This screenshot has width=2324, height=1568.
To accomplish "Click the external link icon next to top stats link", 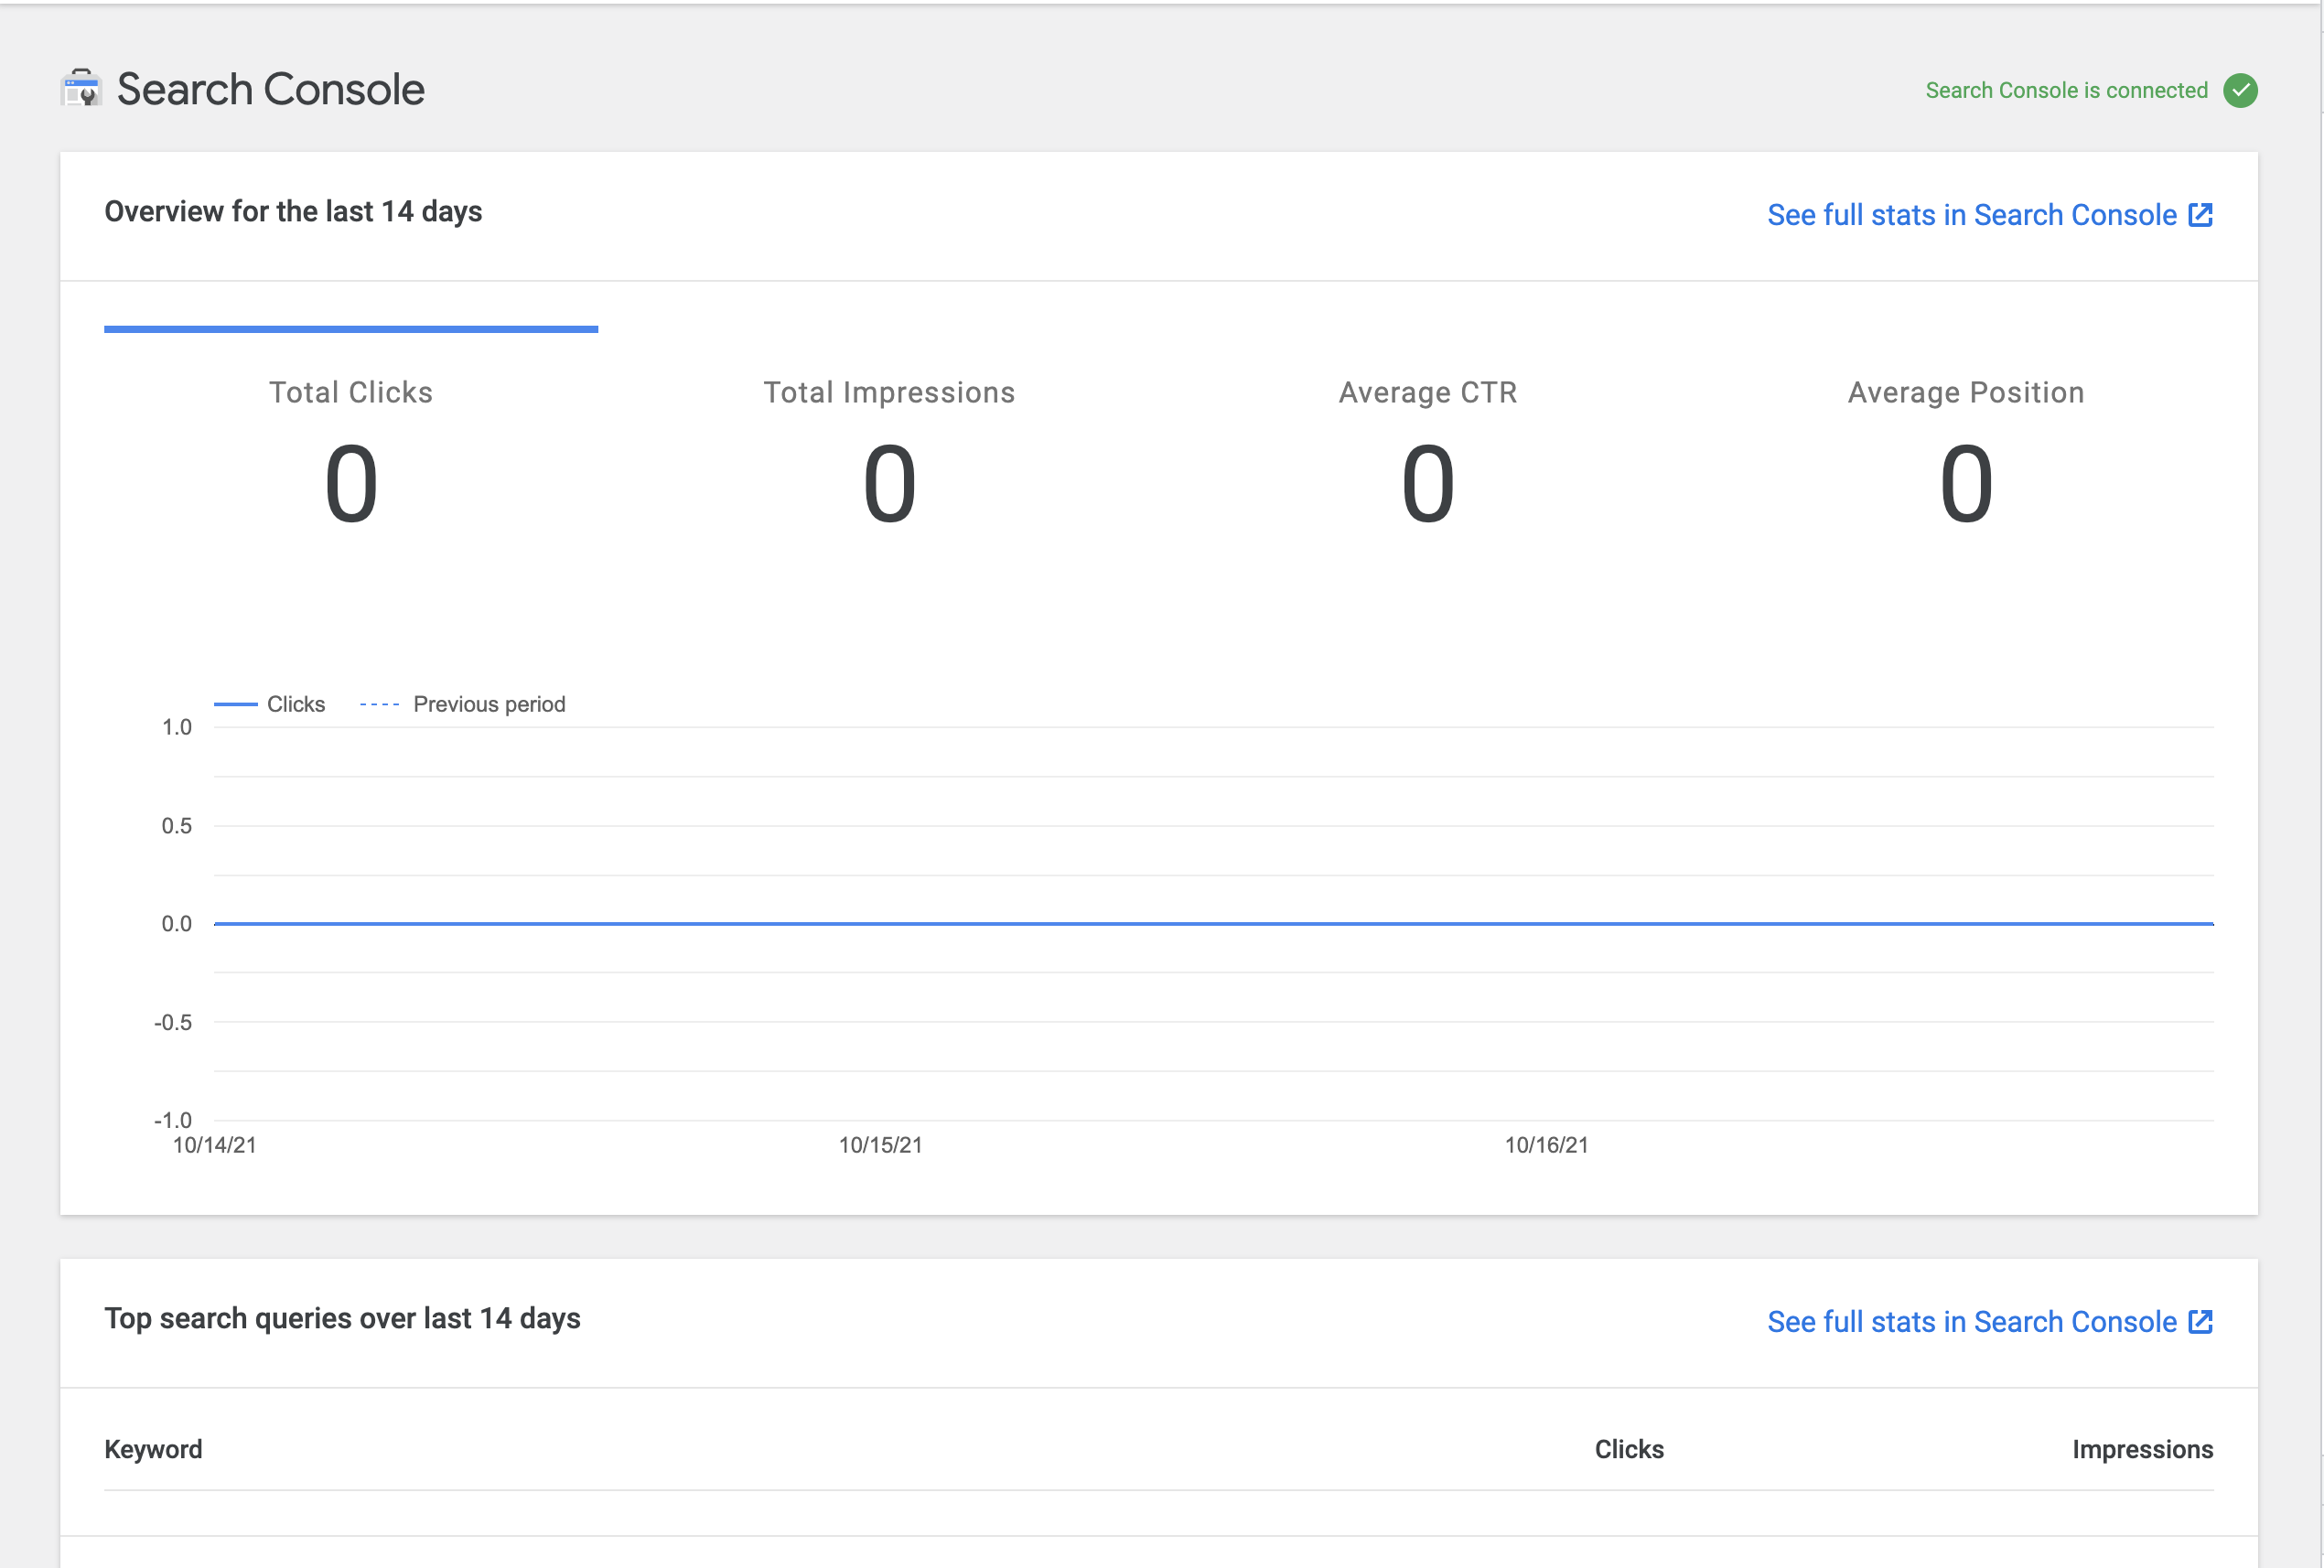I will [x=2202, y=214].
